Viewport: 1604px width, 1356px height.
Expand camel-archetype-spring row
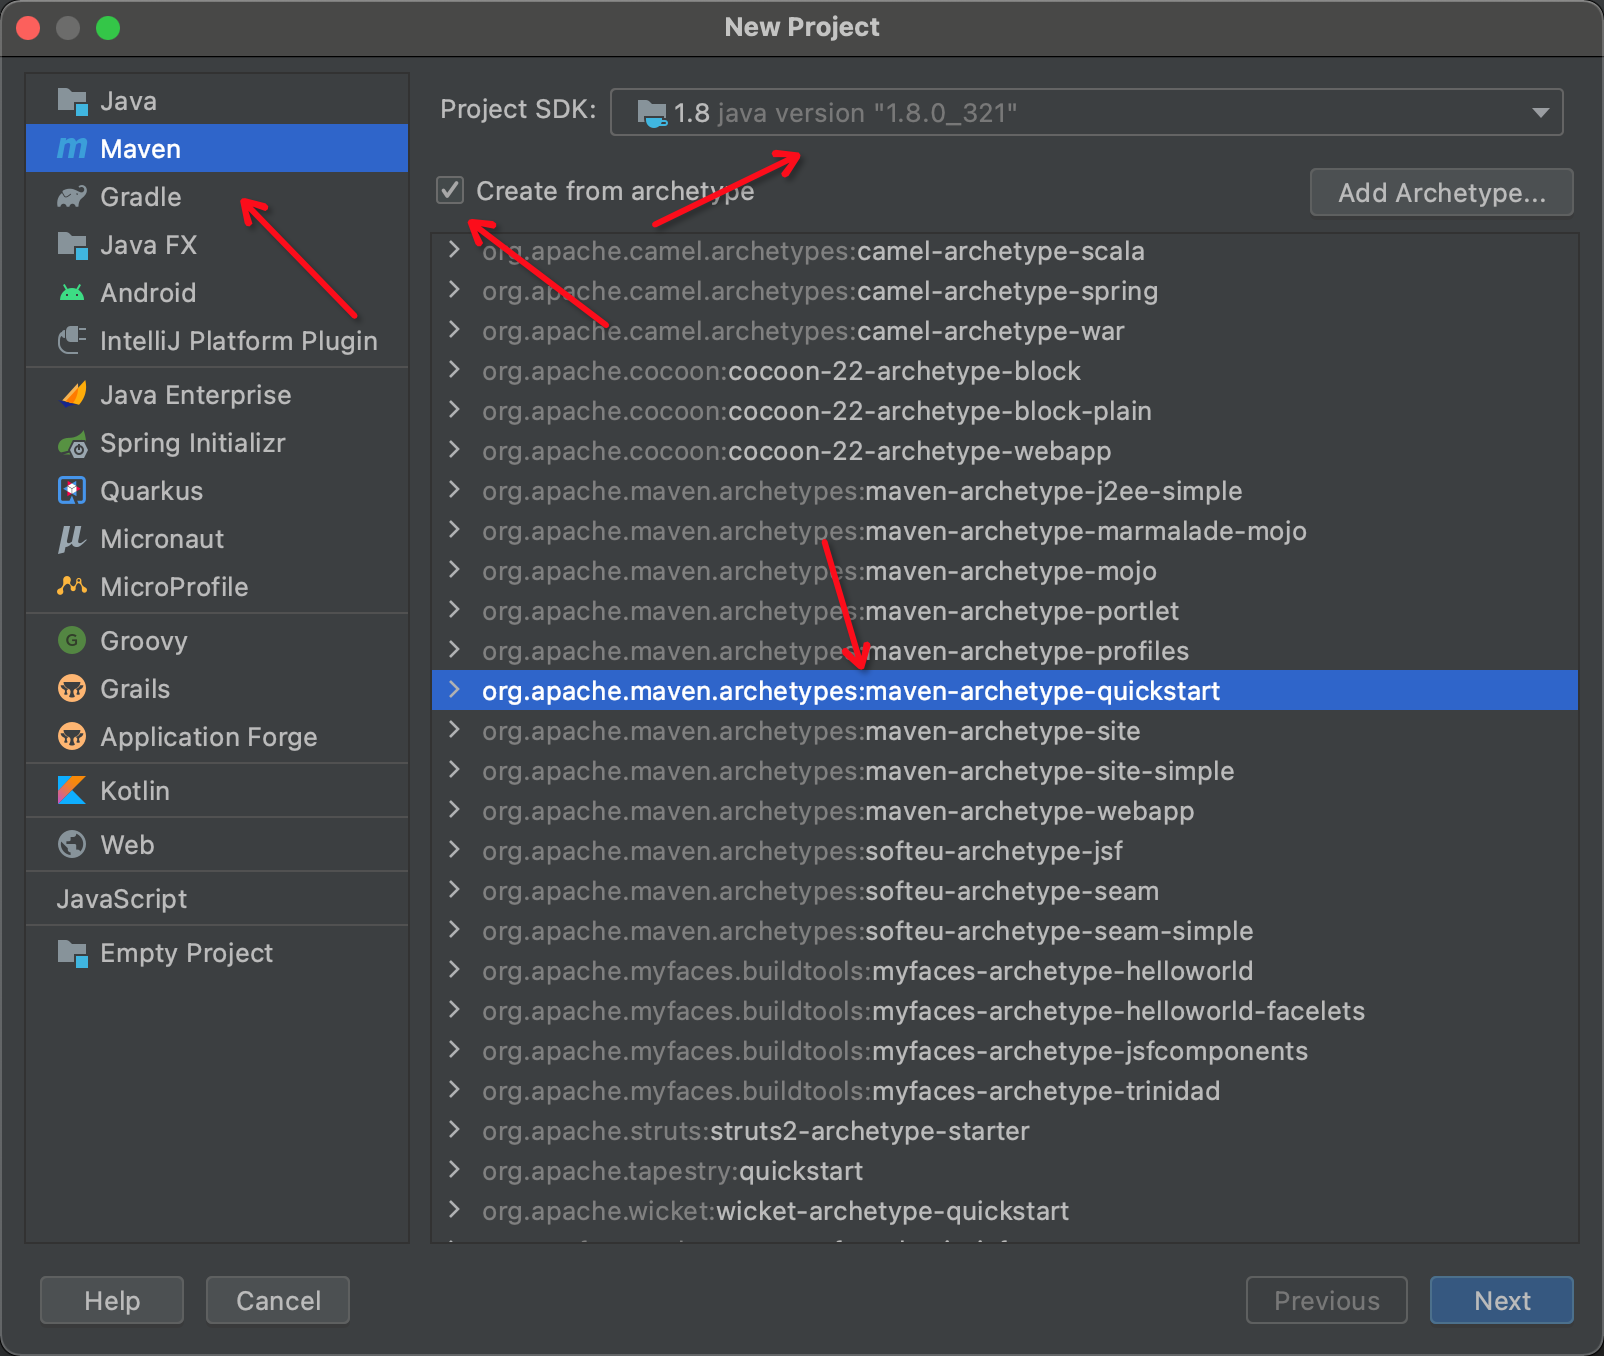(x=454, y=290)
